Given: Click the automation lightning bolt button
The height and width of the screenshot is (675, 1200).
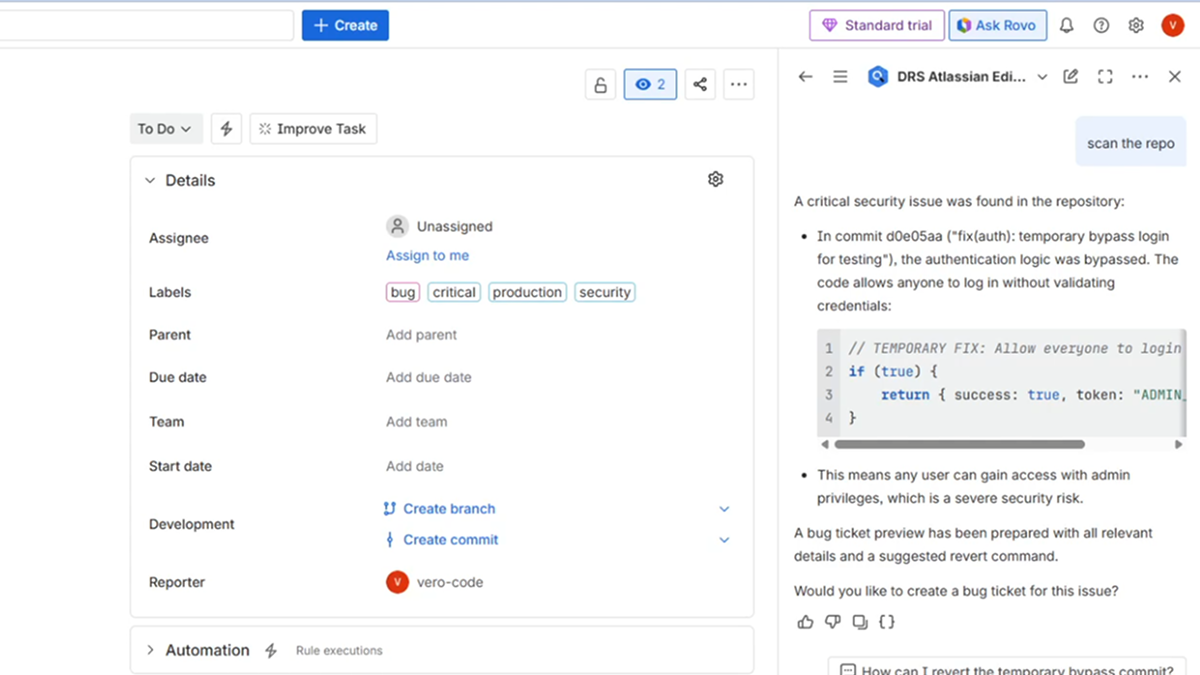Looking at the screenshot, I should click(226, 128).
